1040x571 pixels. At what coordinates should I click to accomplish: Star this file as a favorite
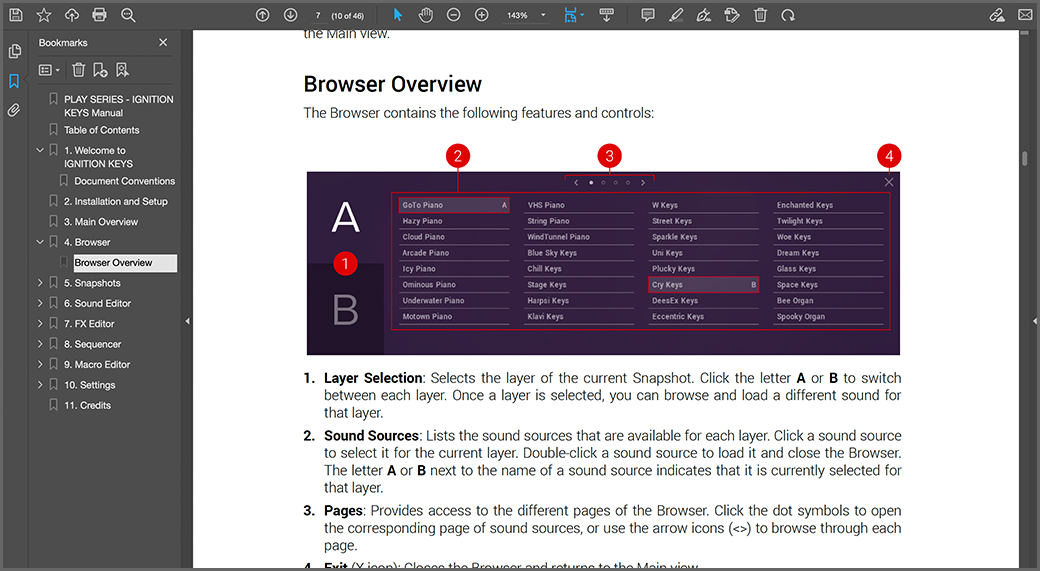[x=44, y=15]
